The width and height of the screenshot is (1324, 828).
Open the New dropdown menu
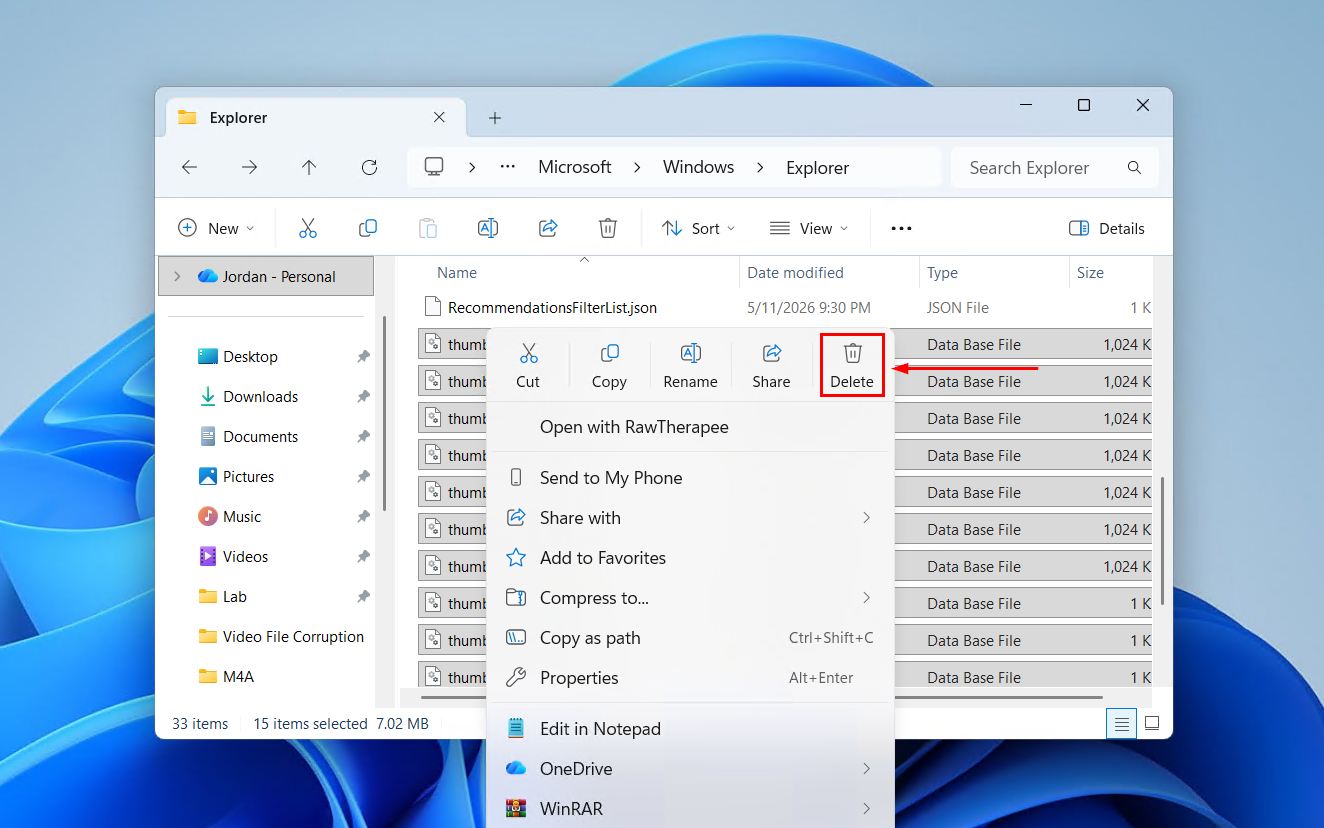[x=216, y=228]
